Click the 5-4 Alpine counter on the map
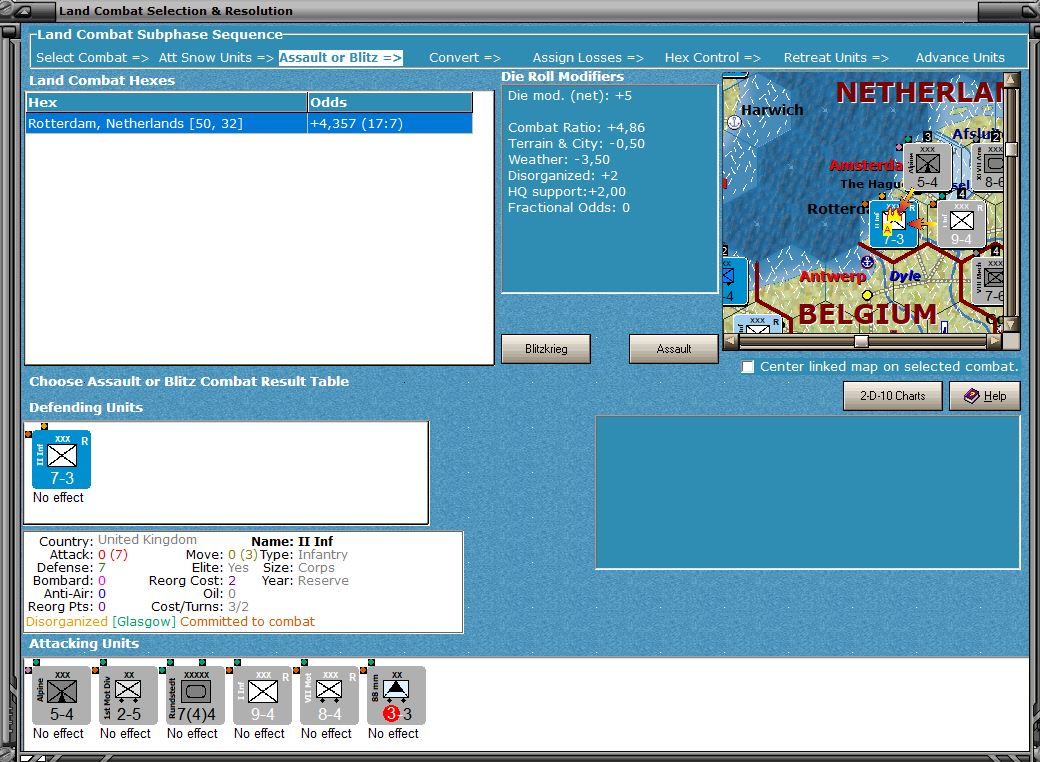This screenshot has height=762, width=1040. pos(927,167)
